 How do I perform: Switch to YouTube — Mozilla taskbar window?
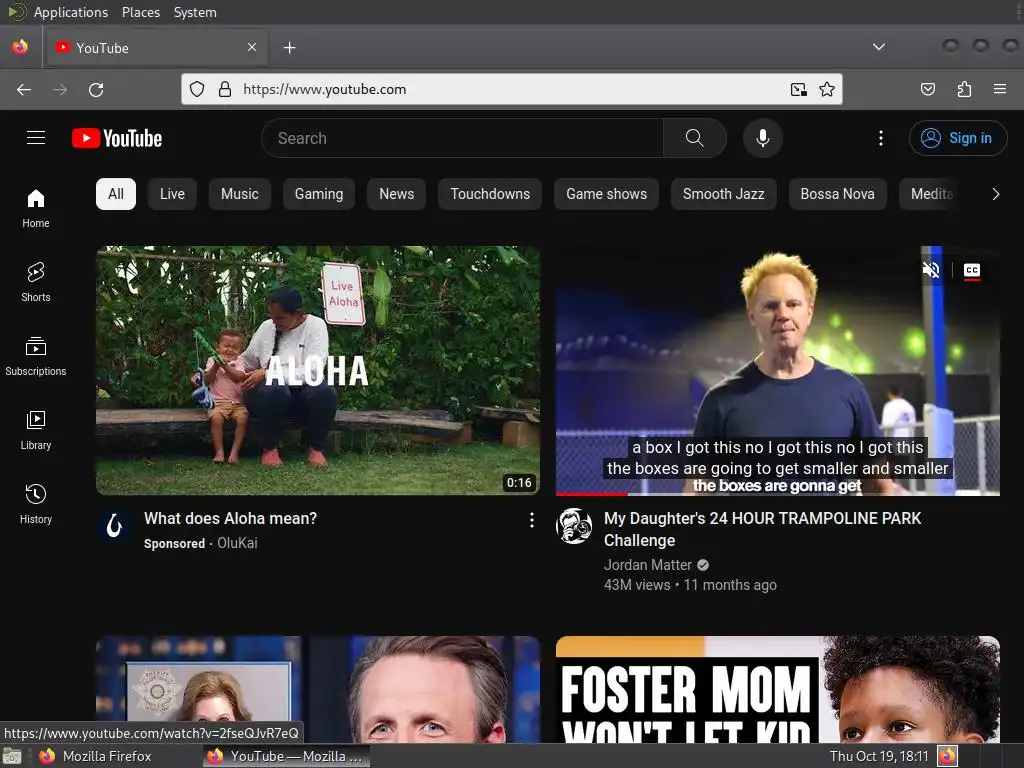tap(286, 756)
